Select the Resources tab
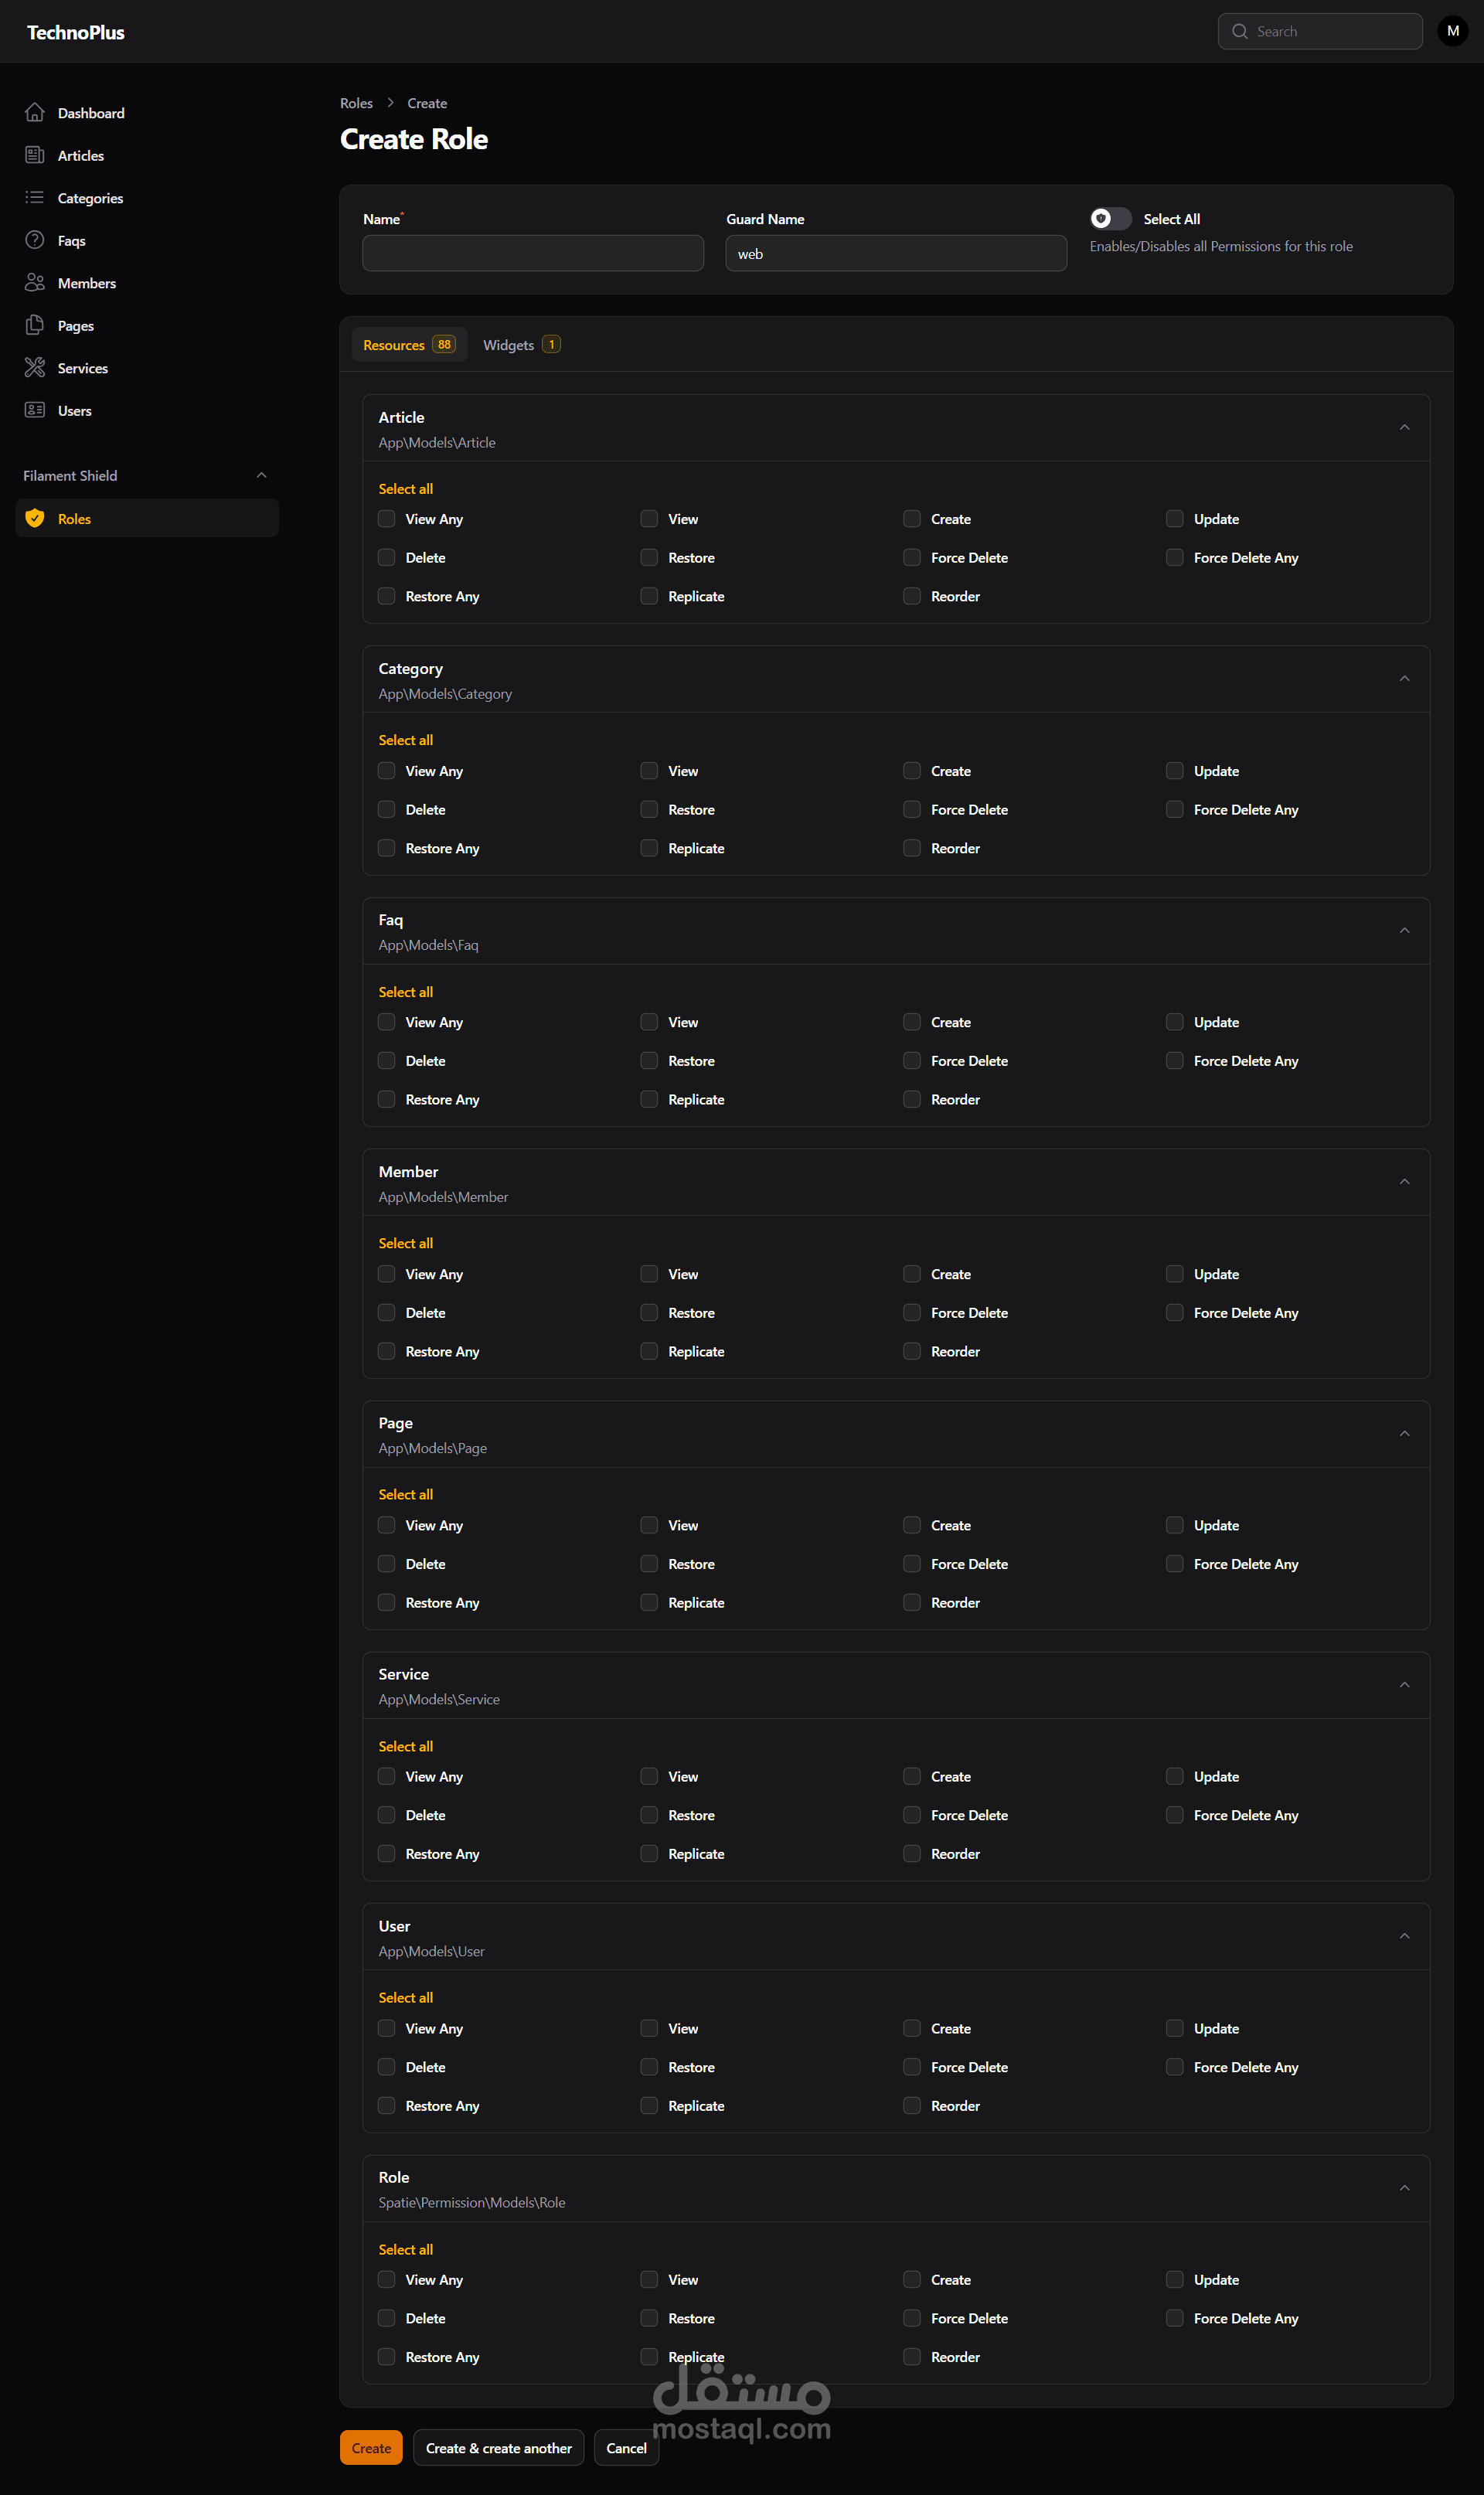1484x2495 pixels. click(408, 345)
